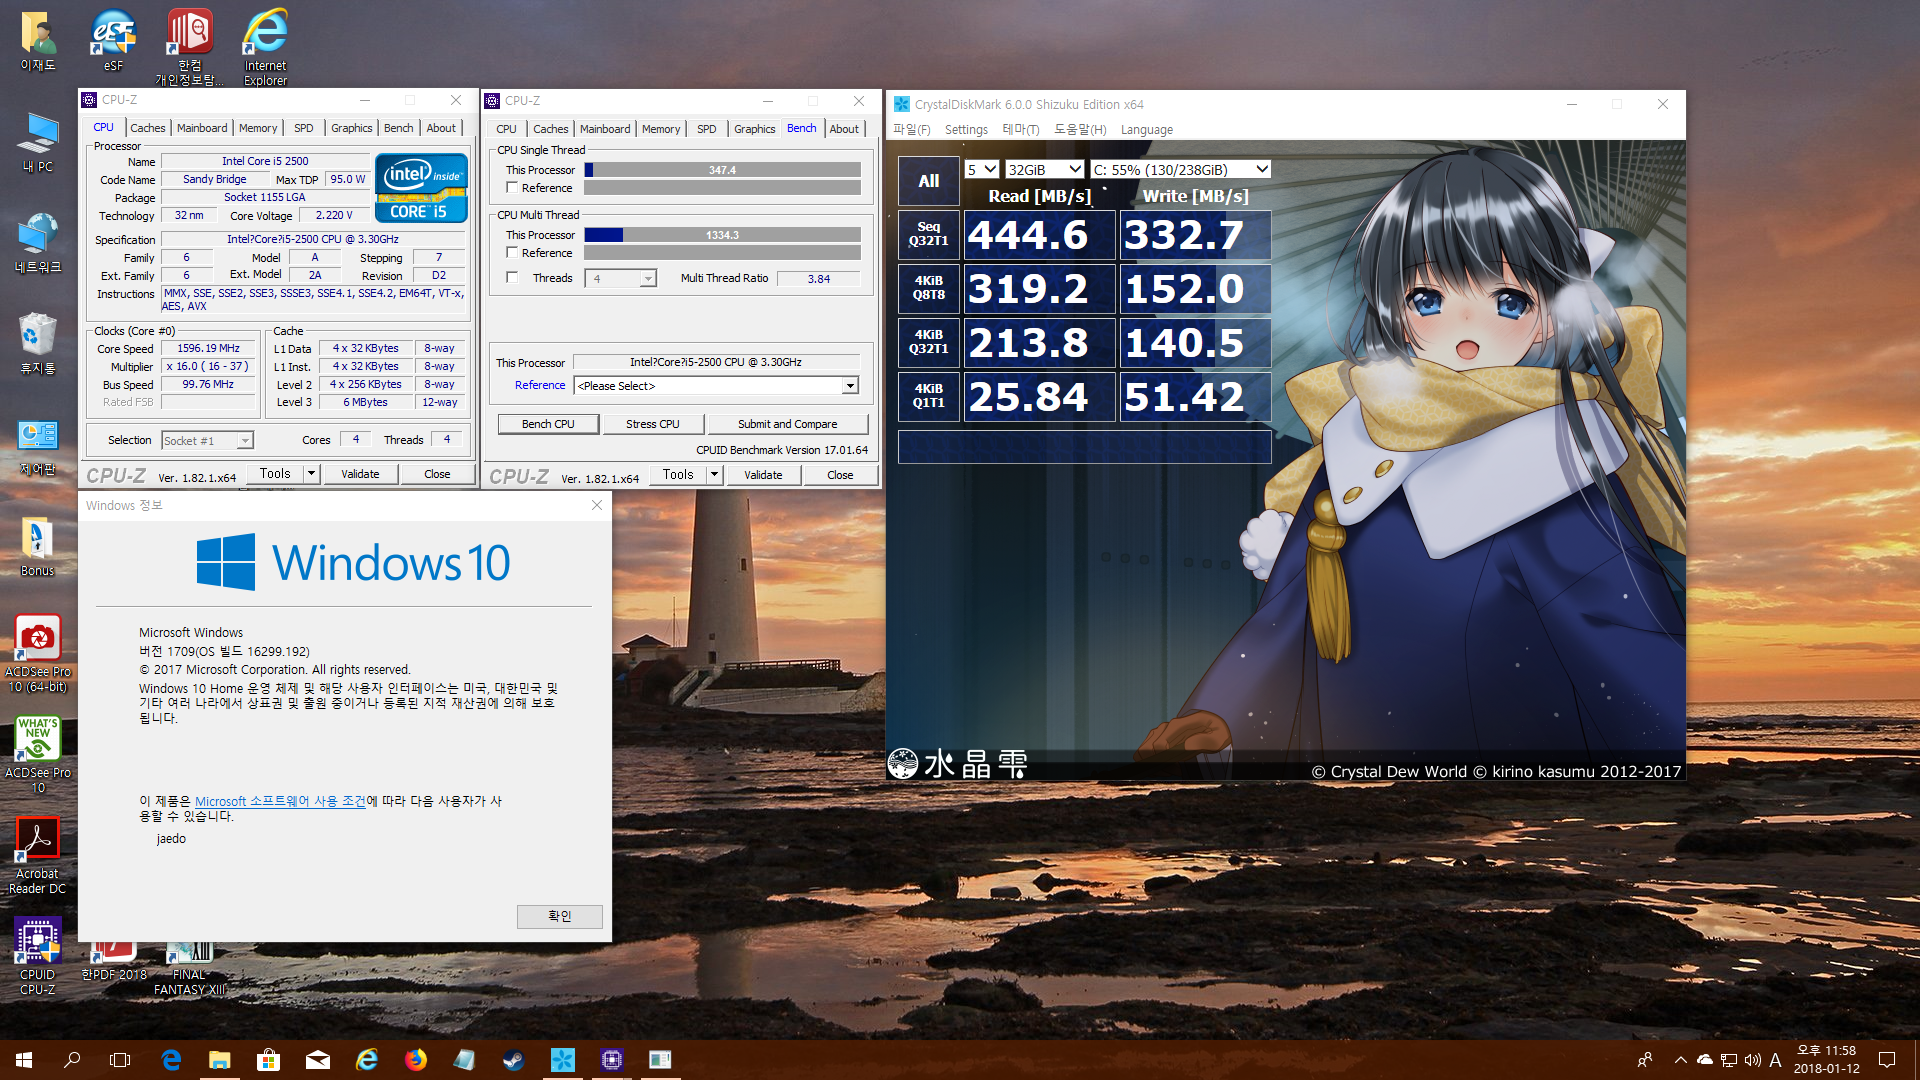This screenshot has width=1920, height=1080.
Task: Switch to Caches tab in left CPU-Z window
Action: [147, 128]
